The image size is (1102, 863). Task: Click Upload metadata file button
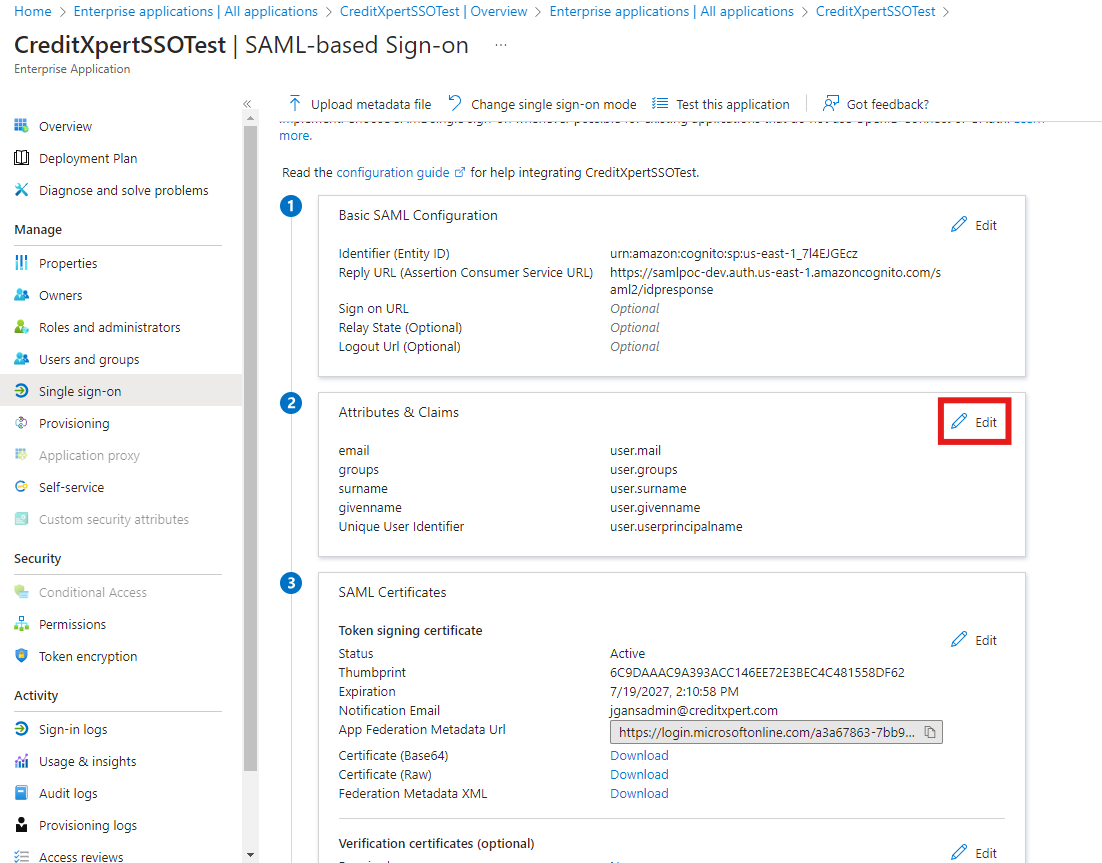360,104
